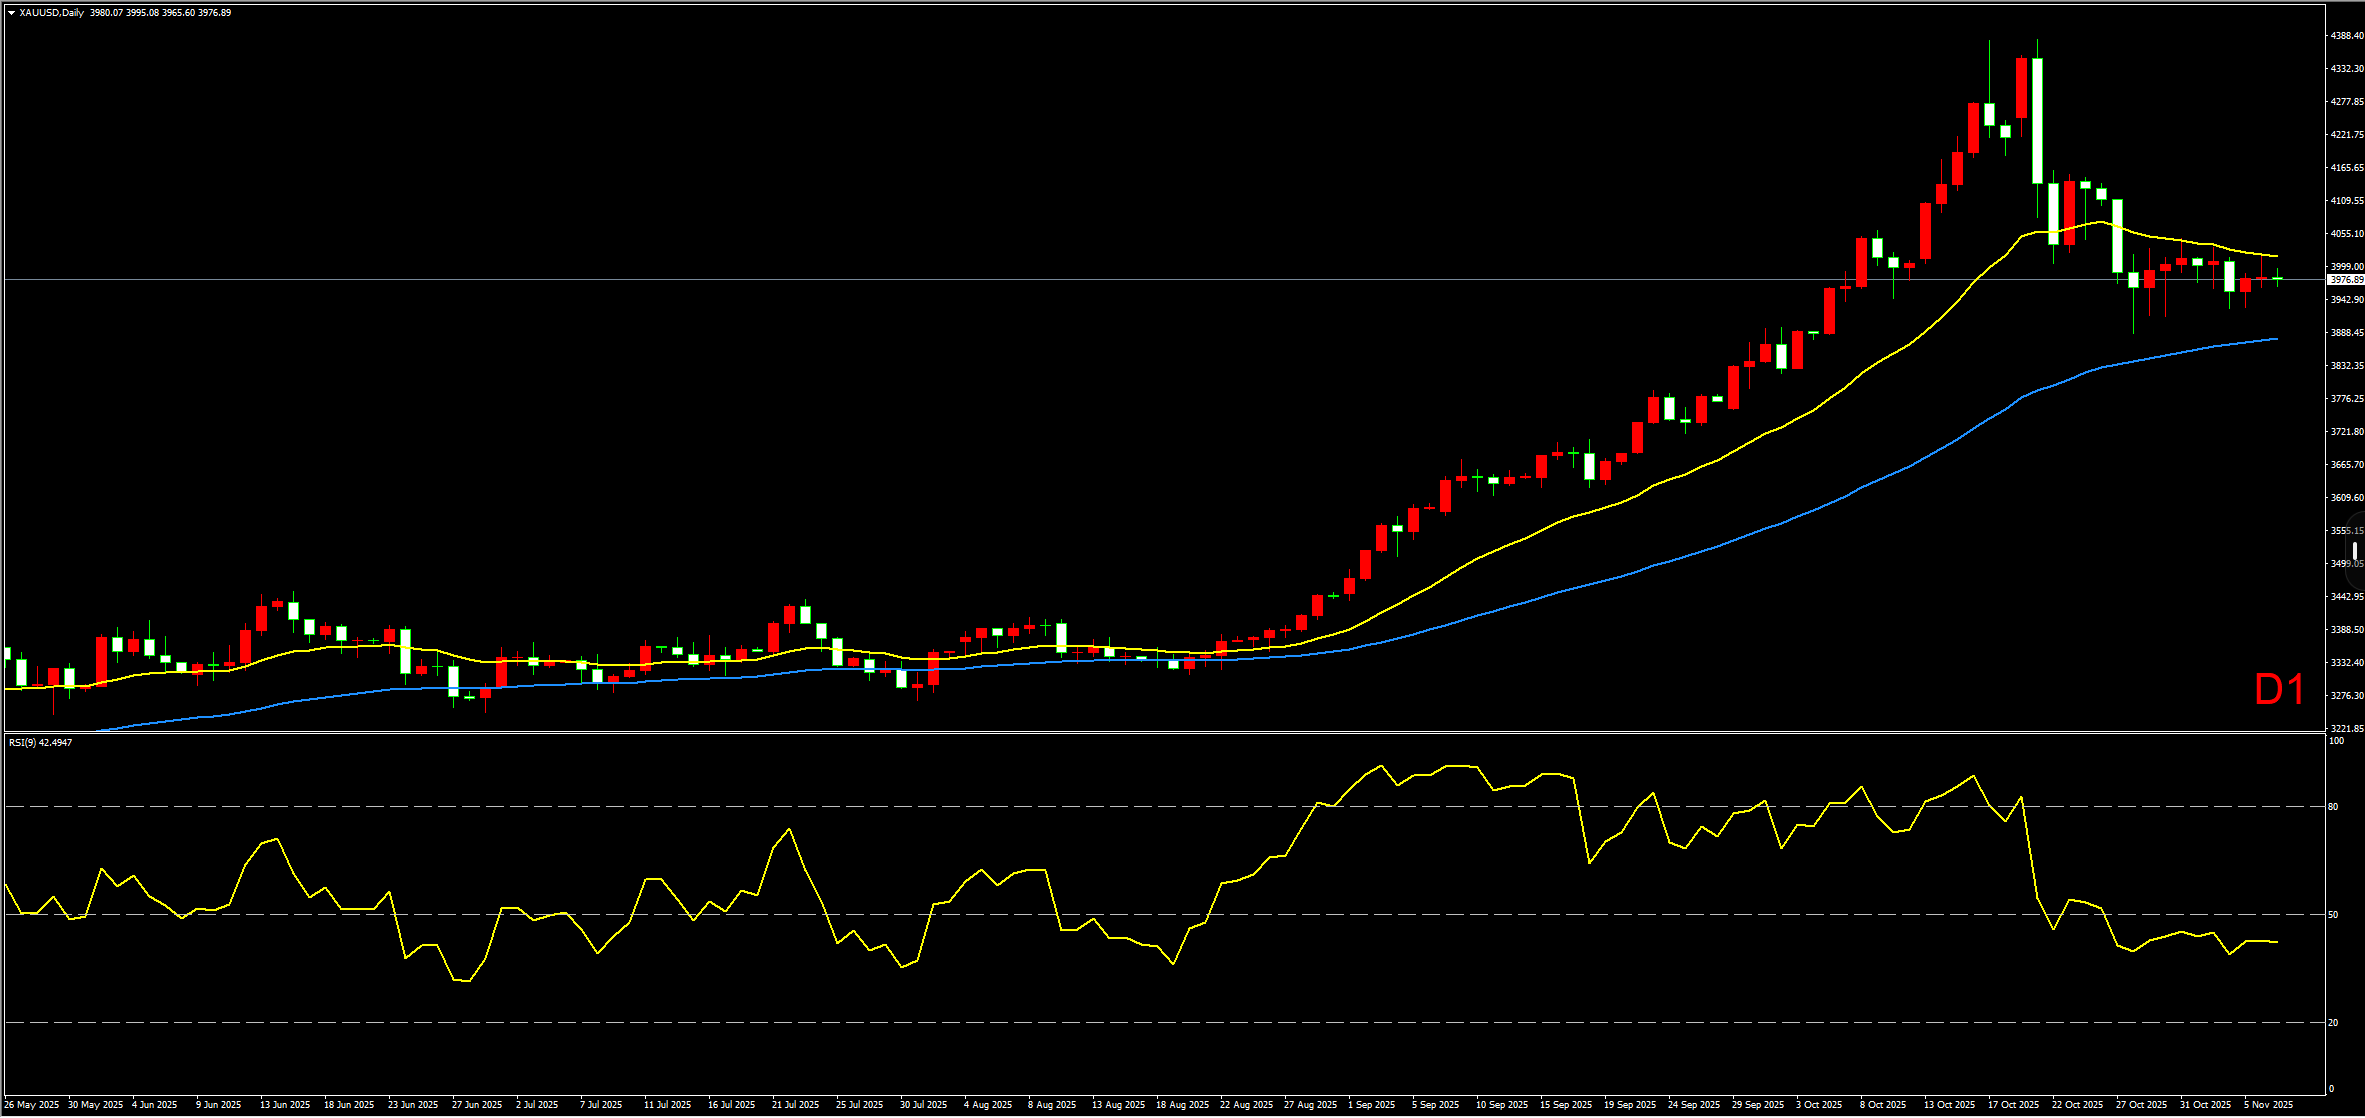Click the side panel handle on right edge
The image size is (2365, 1118).
(2355, 551)
